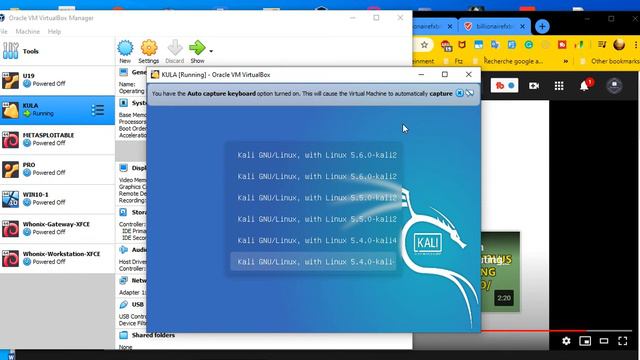Screen dimensions: 640x360
Task: Click the System section icon
Action: pos(123,102)
